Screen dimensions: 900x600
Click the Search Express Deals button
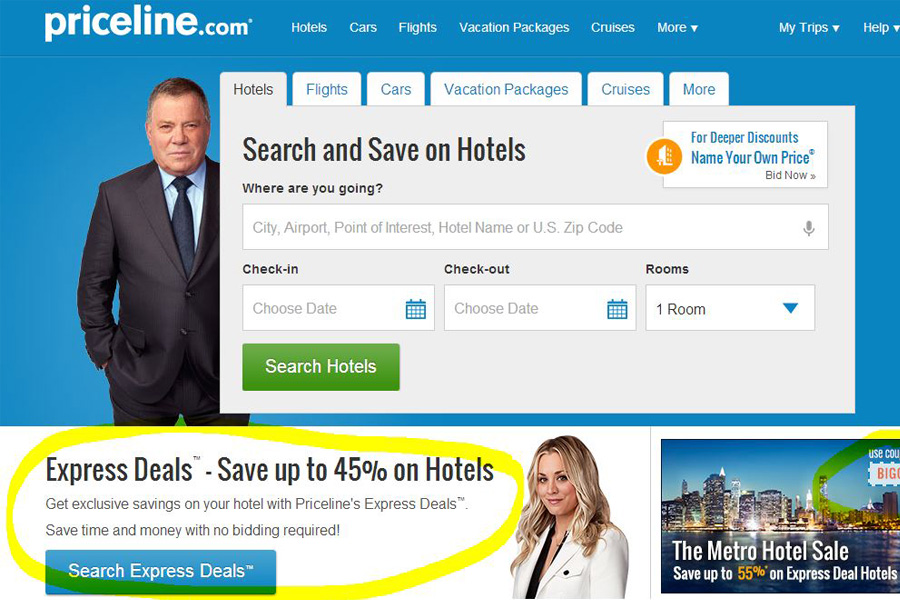[x=161, y=571]
